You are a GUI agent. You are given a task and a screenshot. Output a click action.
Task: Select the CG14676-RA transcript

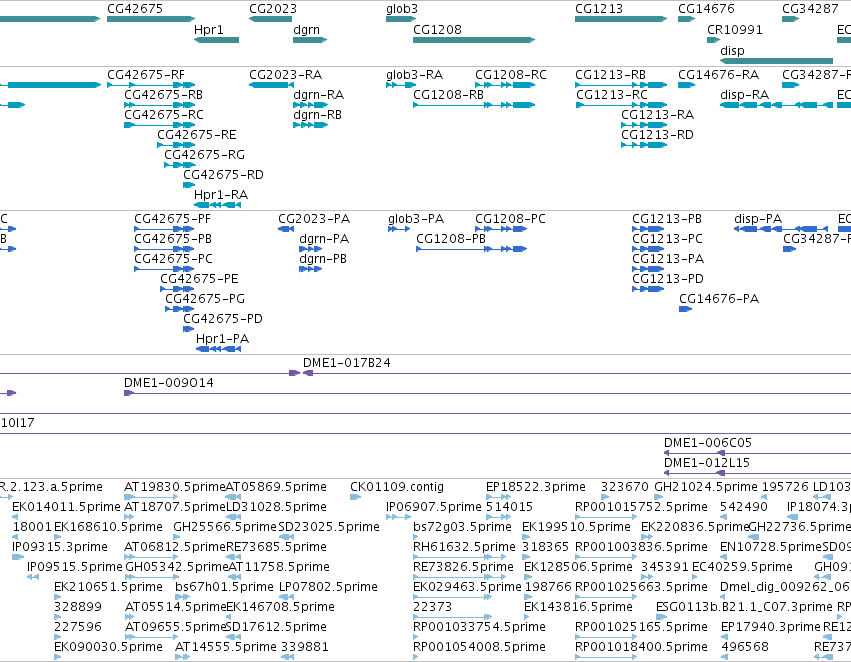(719, 75)
